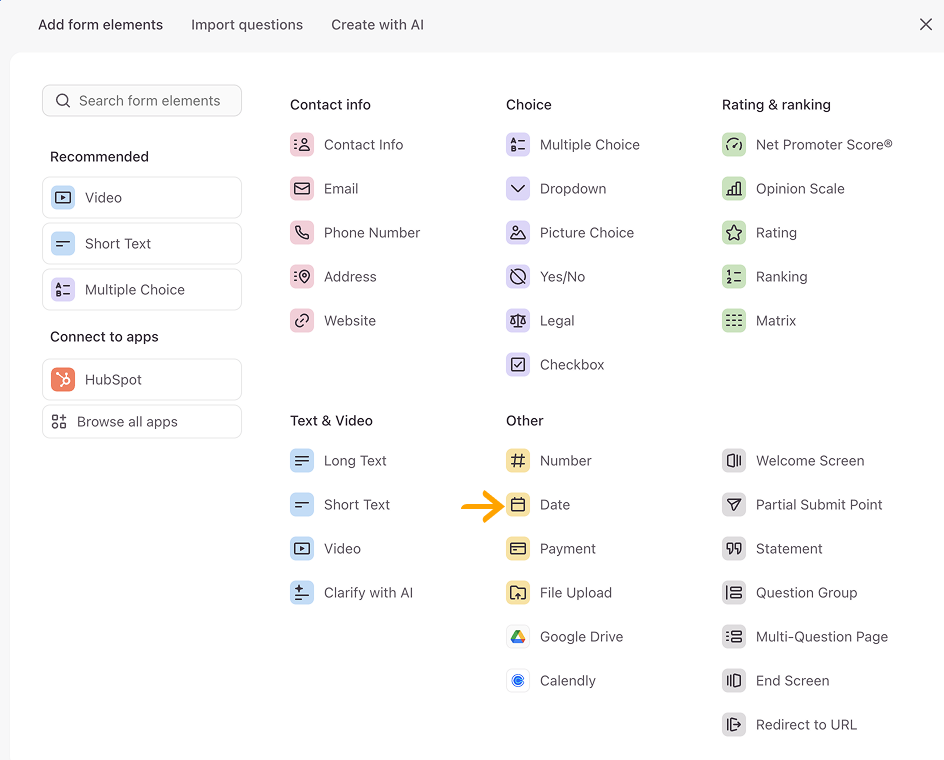Open Browse all apps
This screenshot has width=944, height=760.
click(x=142, y=422)
